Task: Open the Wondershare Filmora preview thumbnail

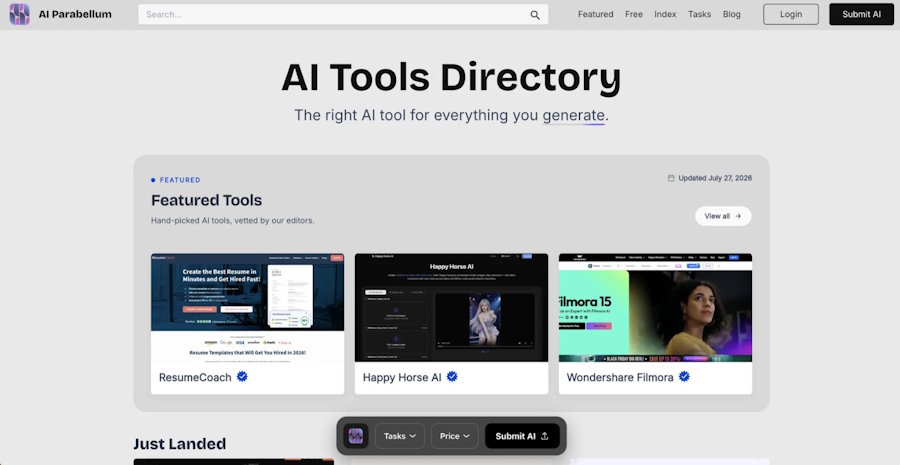Action: click(655, 308)
